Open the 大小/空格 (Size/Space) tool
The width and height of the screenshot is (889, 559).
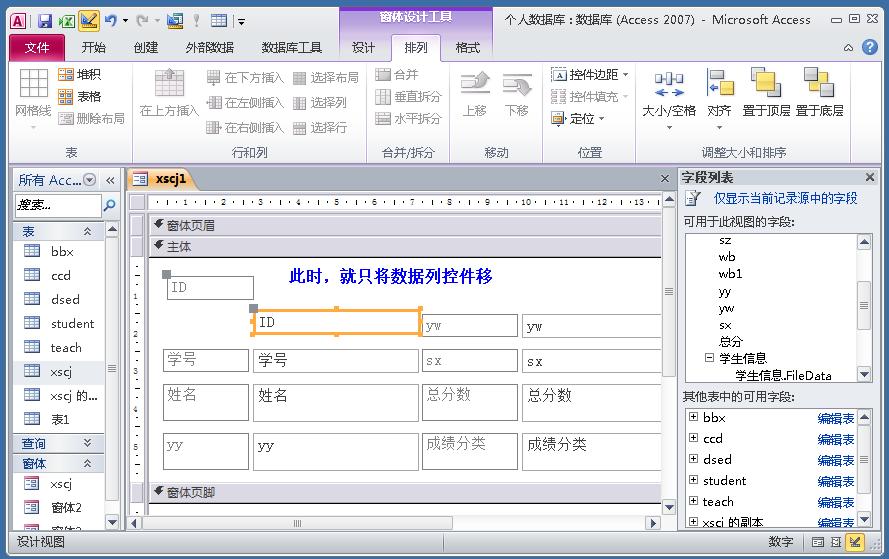coord(669,93)
